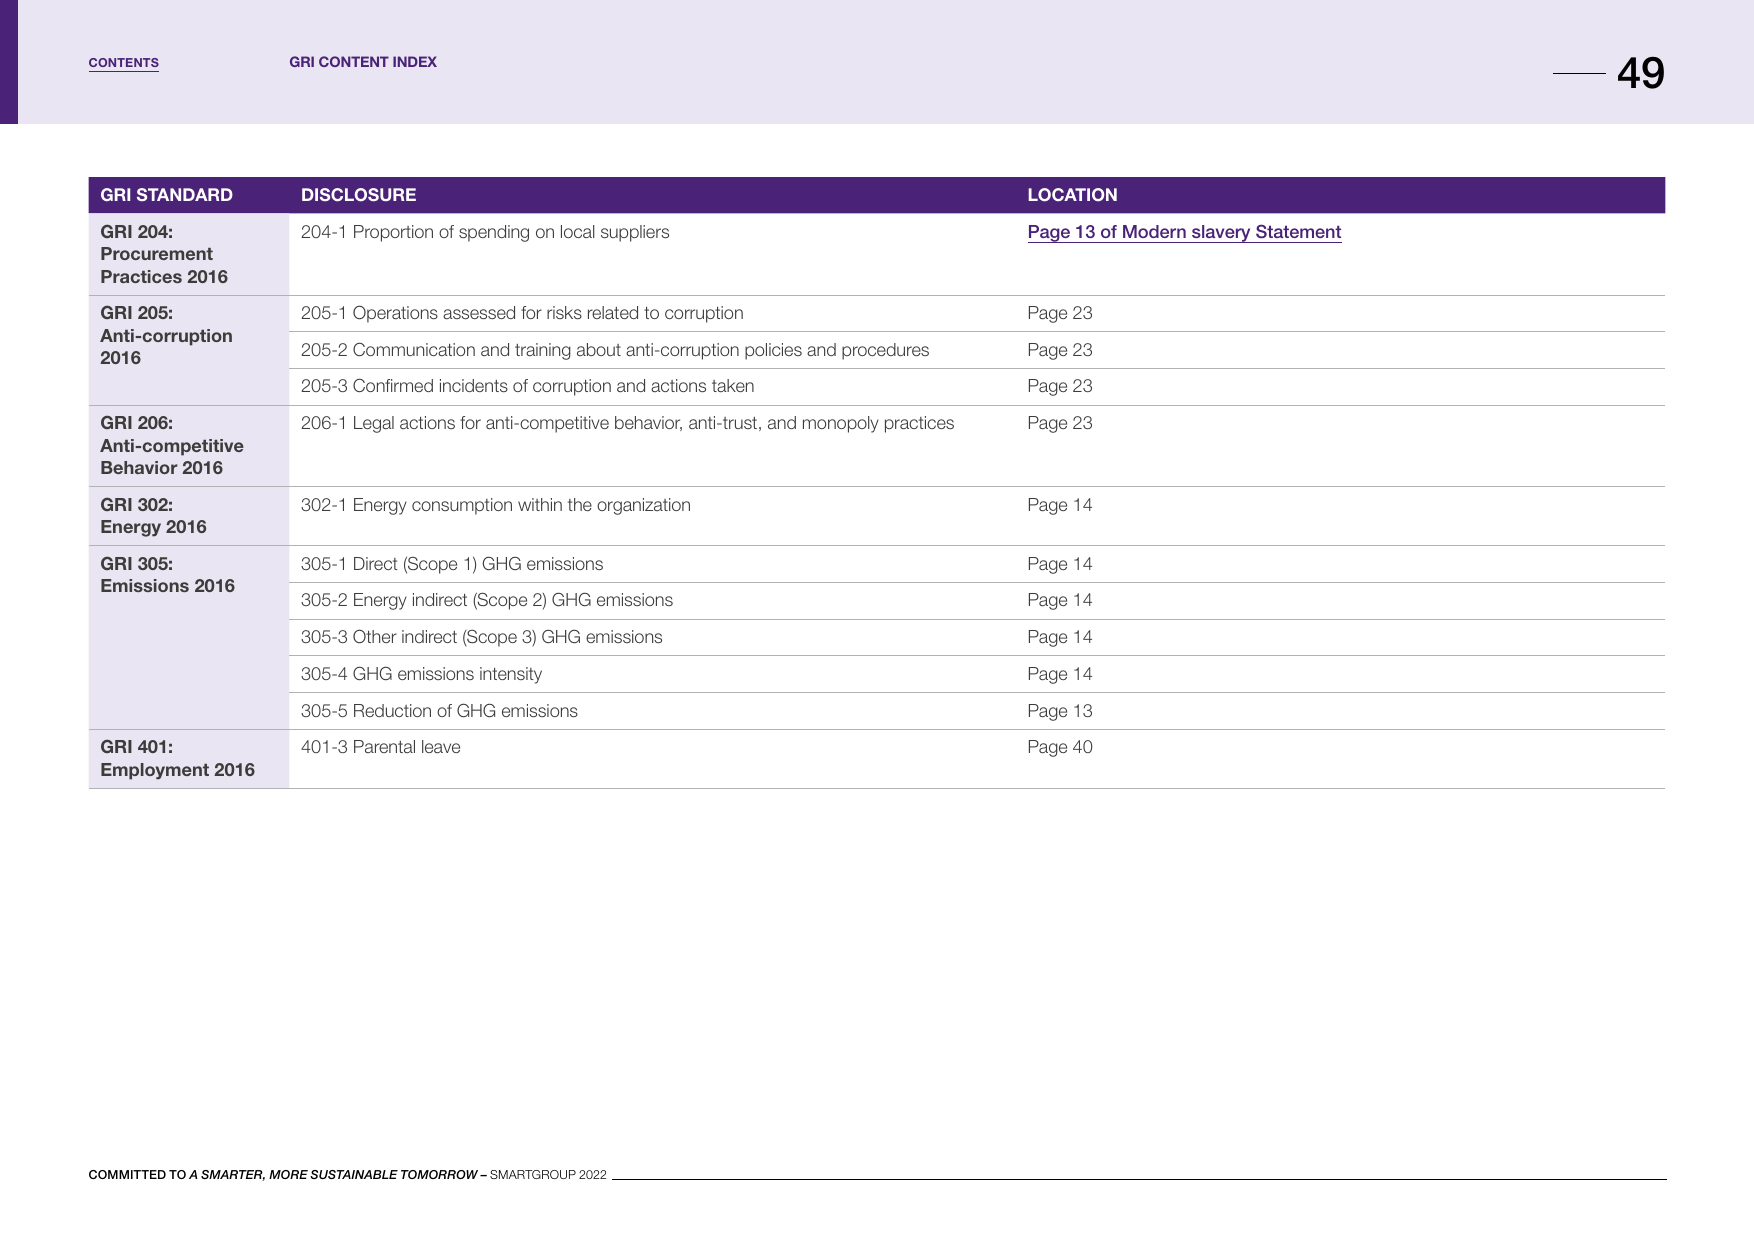
Task: Click the LOCATION column header
Action: [x=1072, y=195]
